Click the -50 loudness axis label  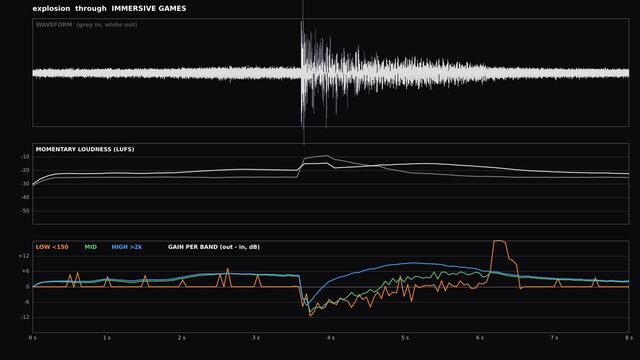pos(25,211)
